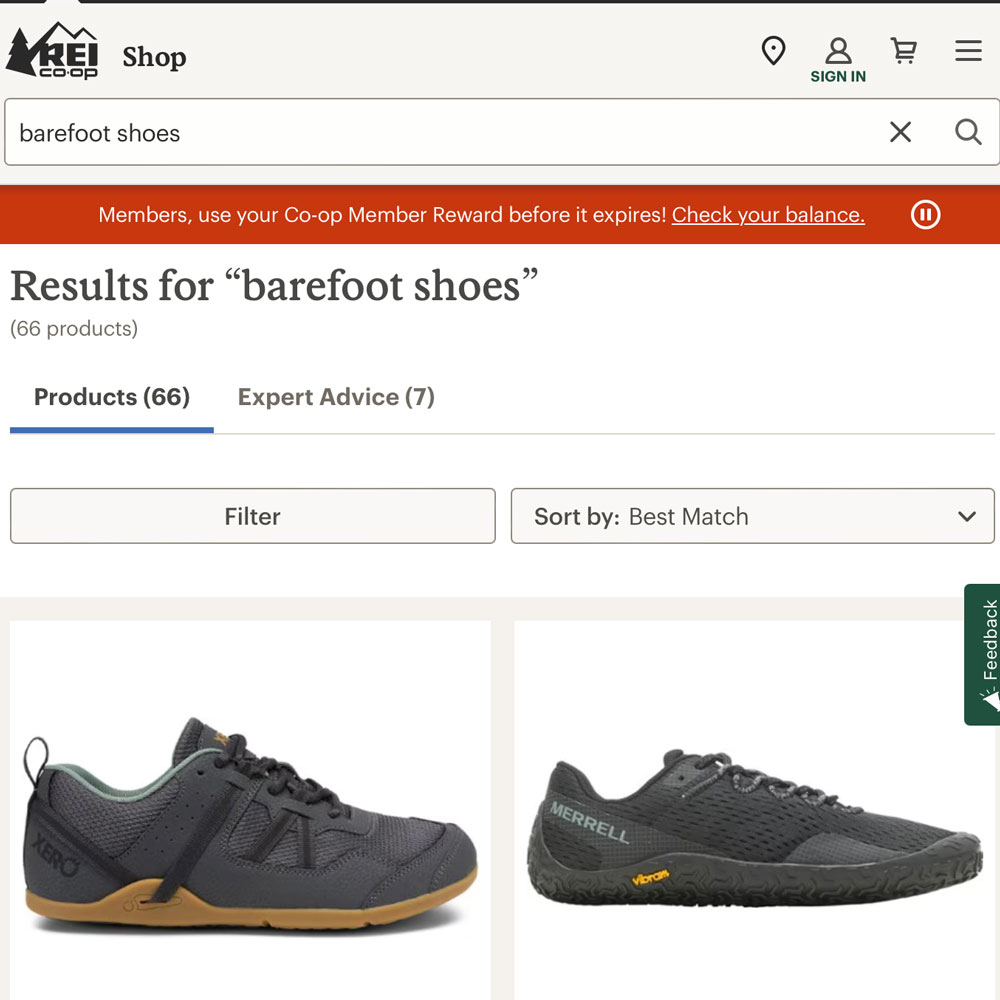This screenshot has height=1000, width=1000.
Task: Clear the search field with the X icon
Action: click(x=900, y=131)
